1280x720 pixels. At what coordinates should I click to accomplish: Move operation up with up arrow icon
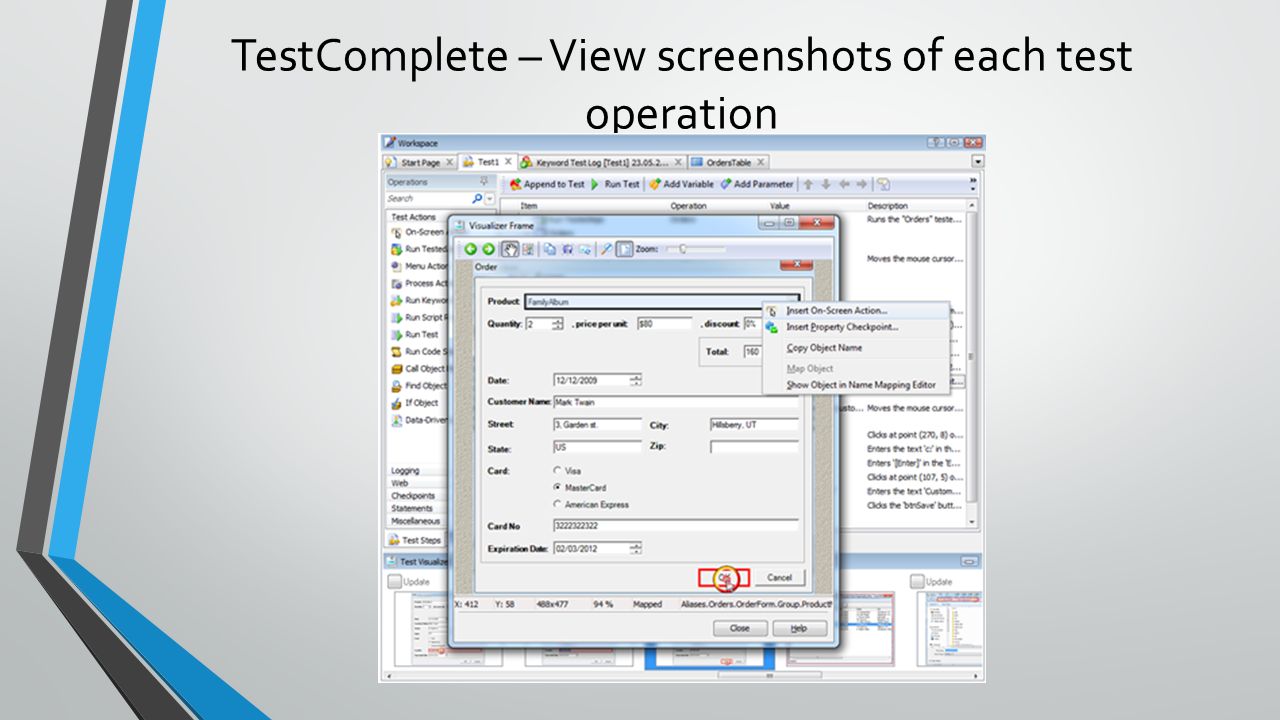808,185
